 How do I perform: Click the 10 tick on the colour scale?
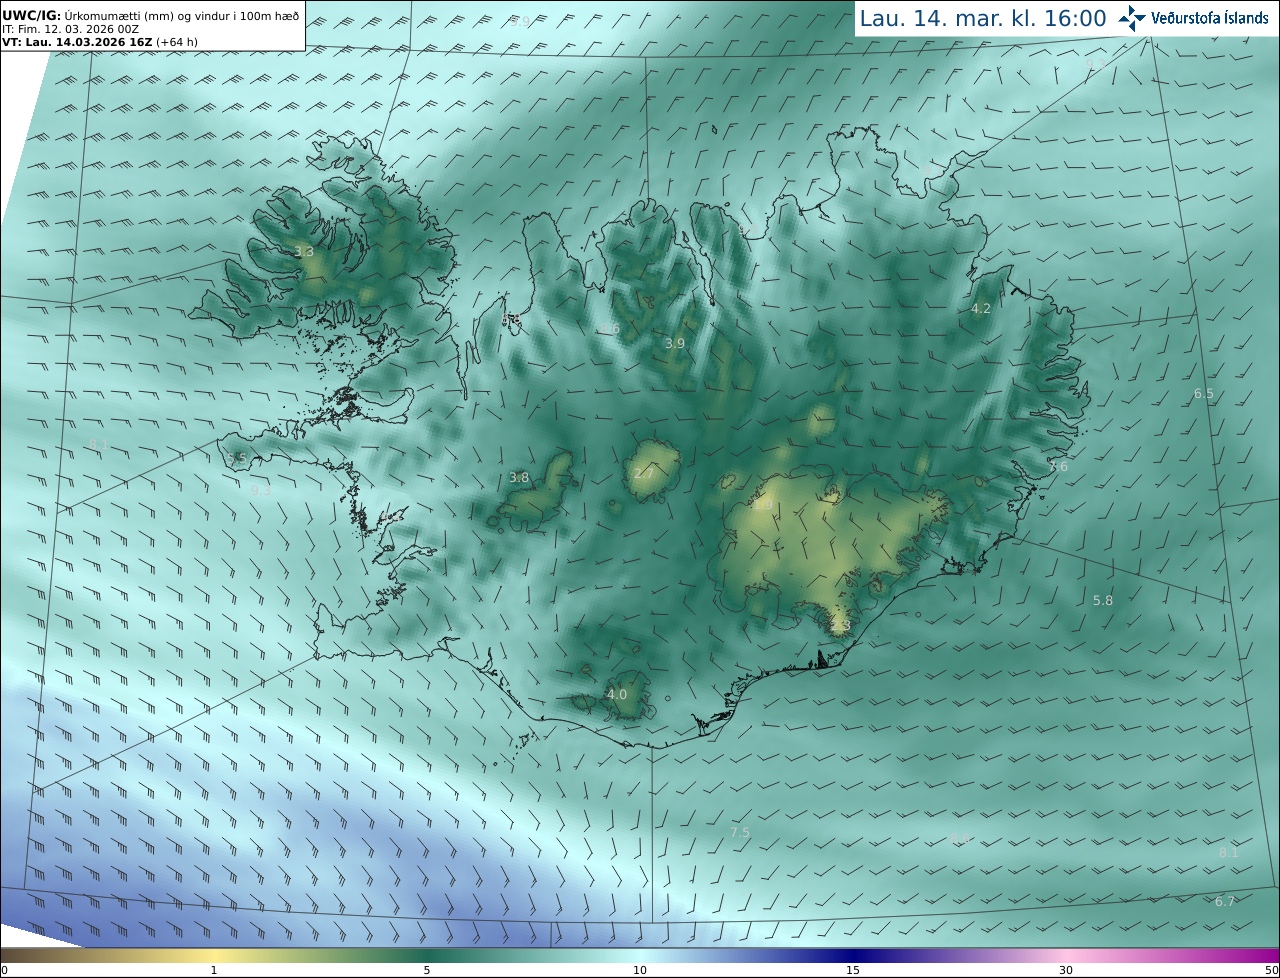click(x=640, y=970)
